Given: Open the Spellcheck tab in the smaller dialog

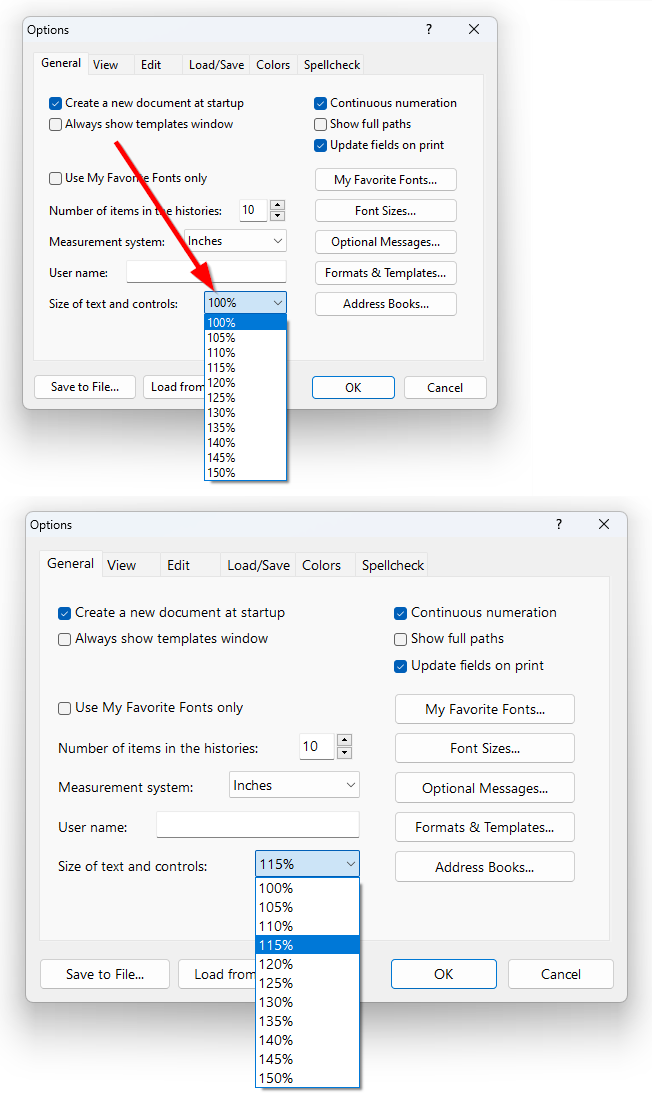Looking at the screenshot, I should 332,65.
